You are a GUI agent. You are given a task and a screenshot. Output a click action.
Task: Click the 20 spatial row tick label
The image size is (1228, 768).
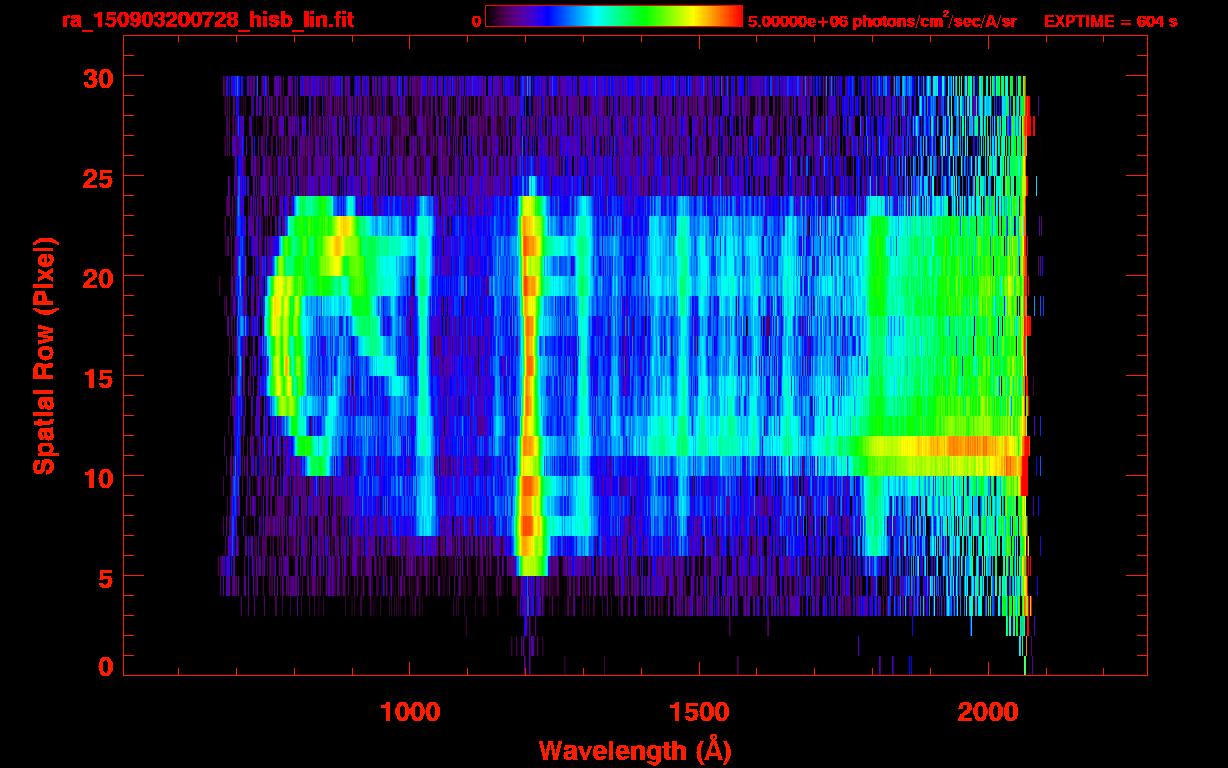(96, 277)
